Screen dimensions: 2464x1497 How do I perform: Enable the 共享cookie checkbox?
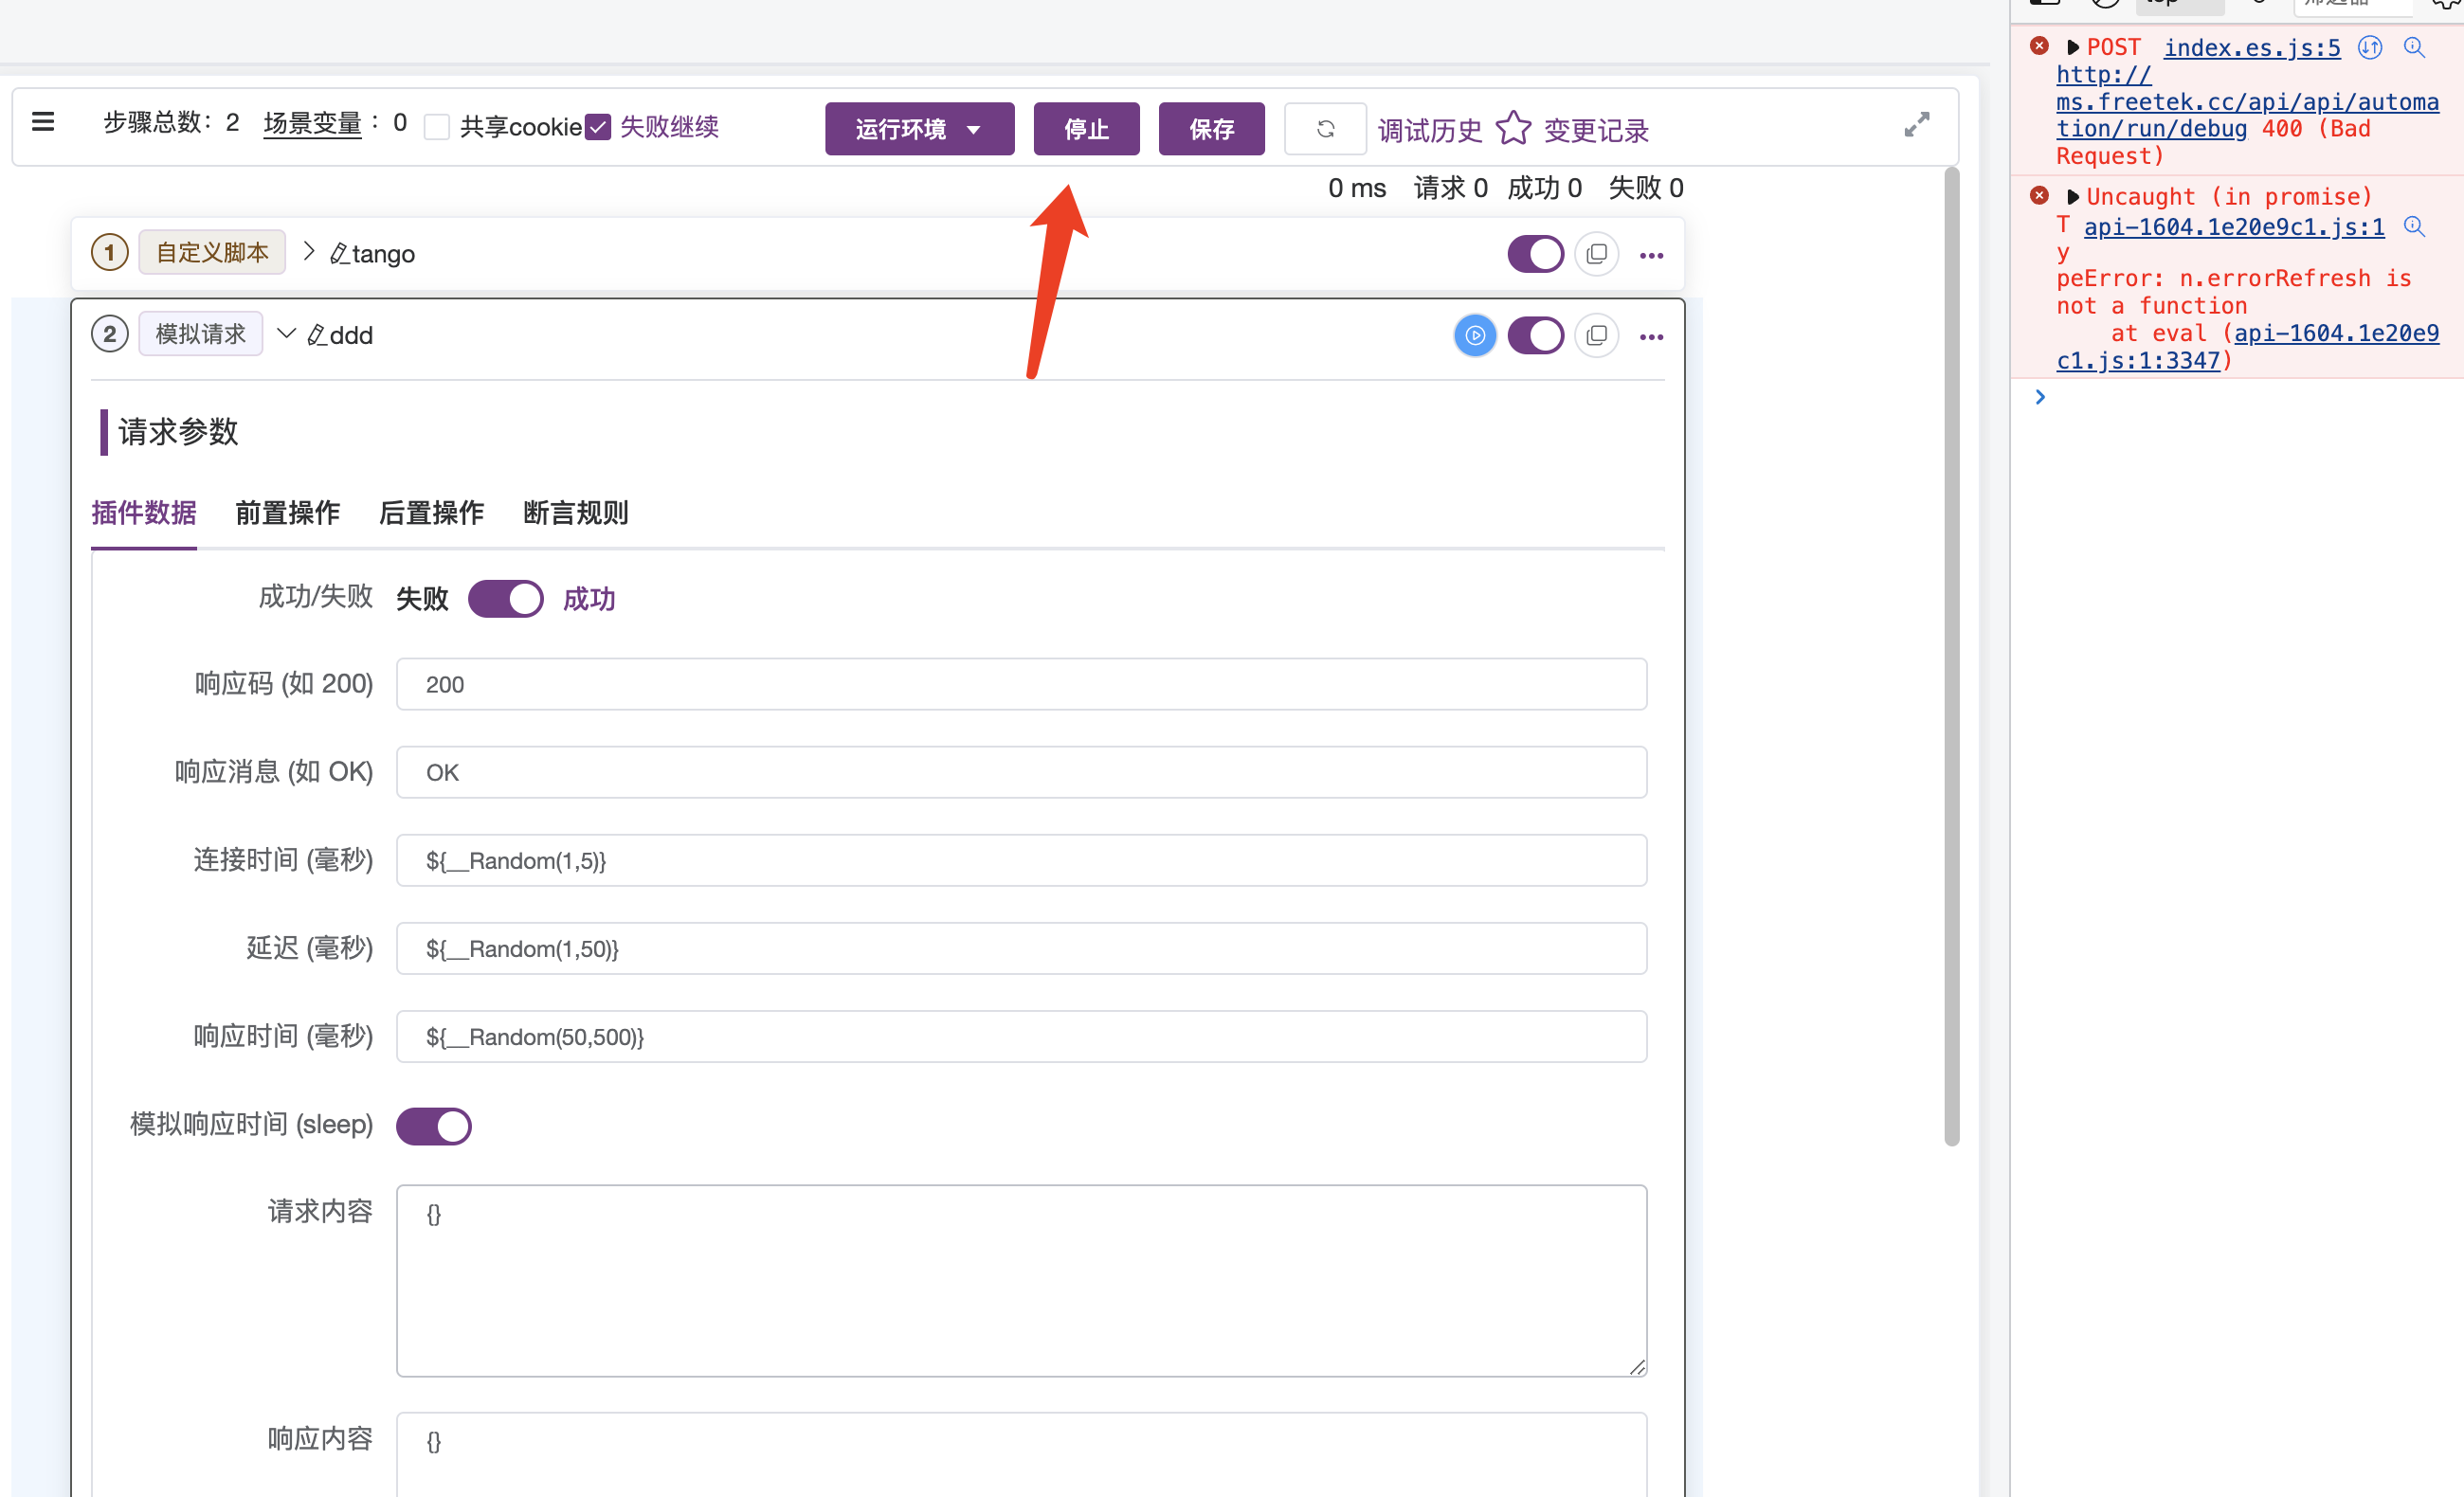pos(437,127)
